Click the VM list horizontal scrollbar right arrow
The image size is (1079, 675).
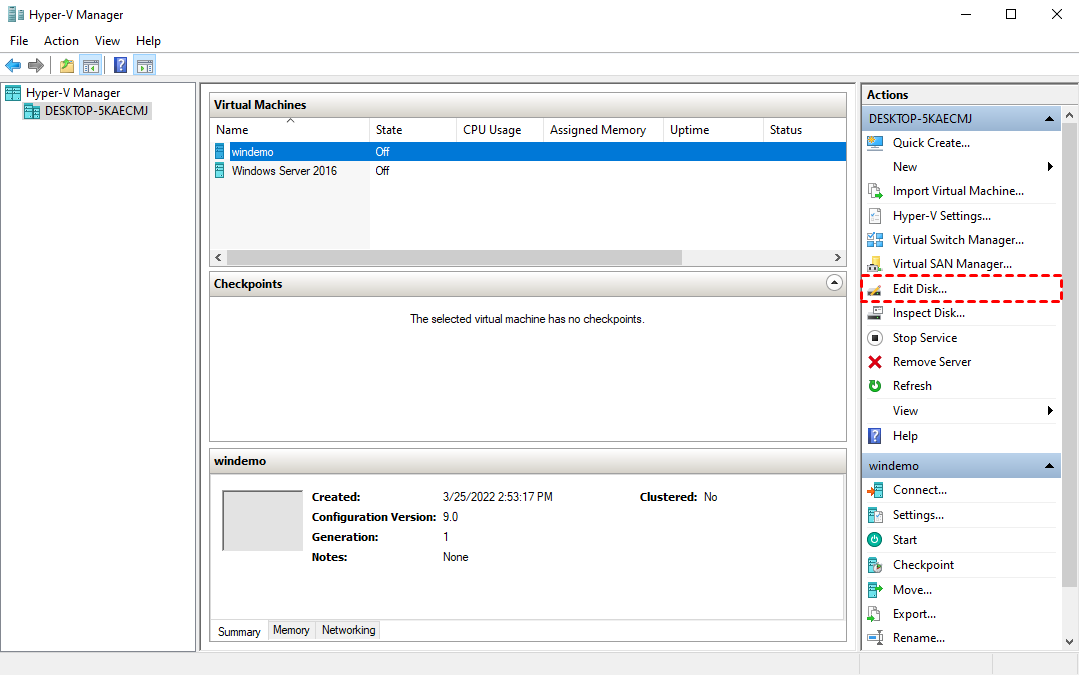(837, 257)
